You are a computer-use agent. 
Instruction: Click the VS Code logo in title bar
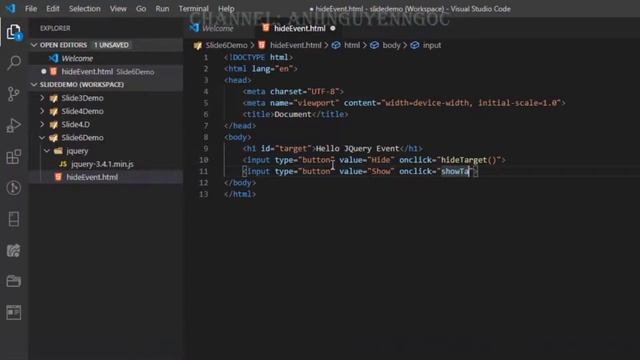tap(10, 8)
